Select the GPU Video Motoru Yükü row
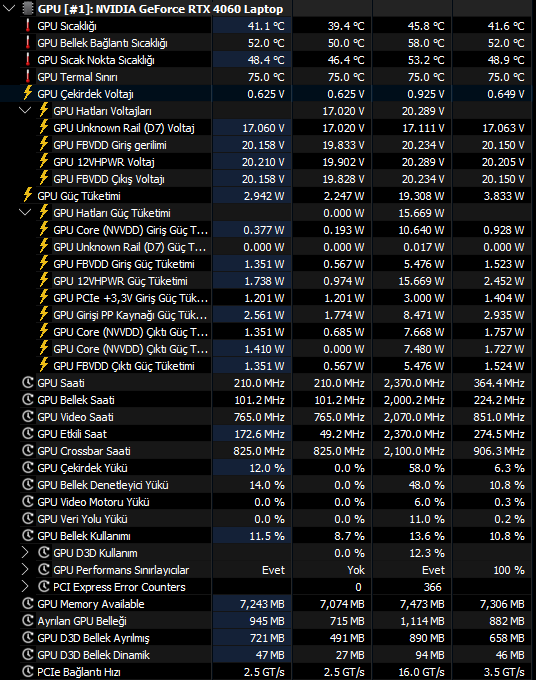 coord(268,502)
